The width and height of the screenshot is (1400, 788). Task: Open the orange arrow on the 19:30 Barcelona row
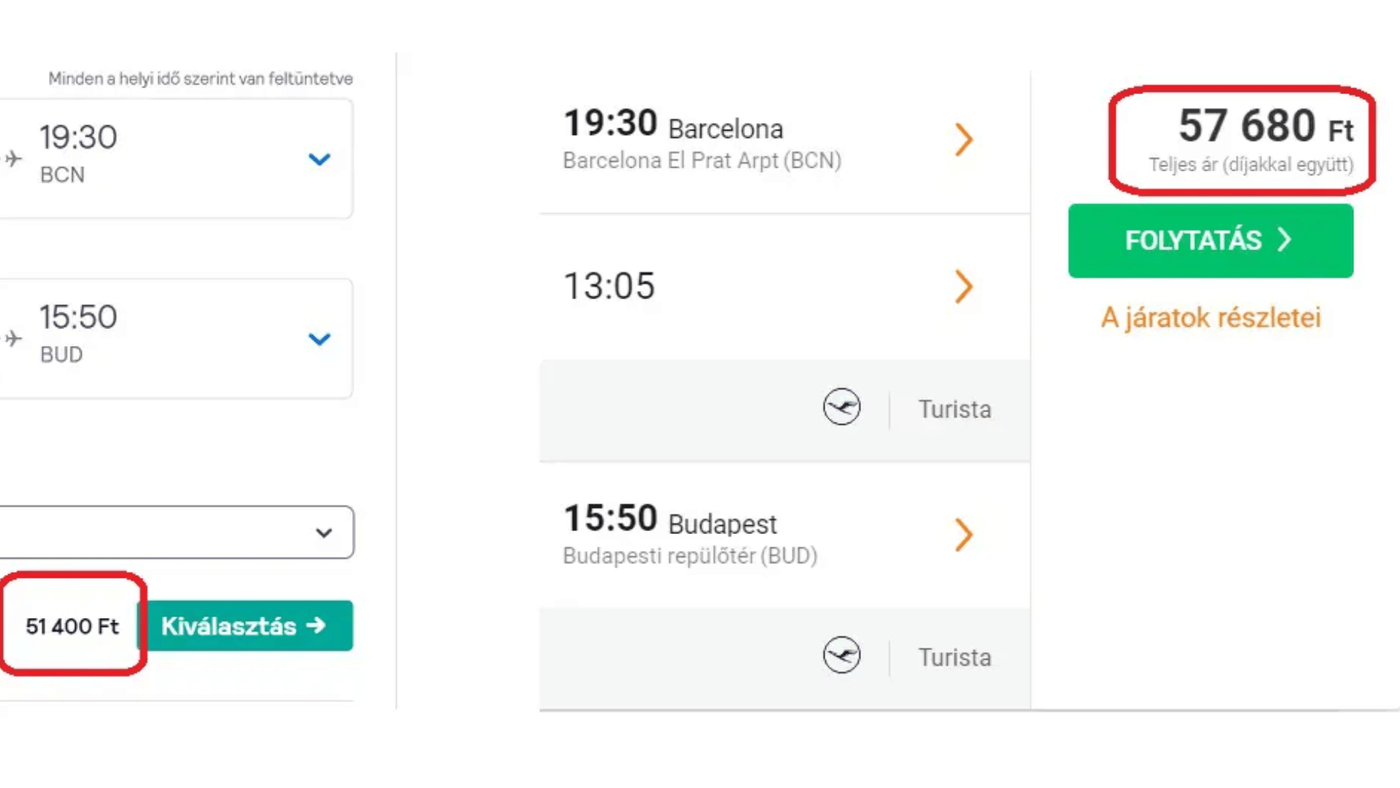(x=963, y=140)
